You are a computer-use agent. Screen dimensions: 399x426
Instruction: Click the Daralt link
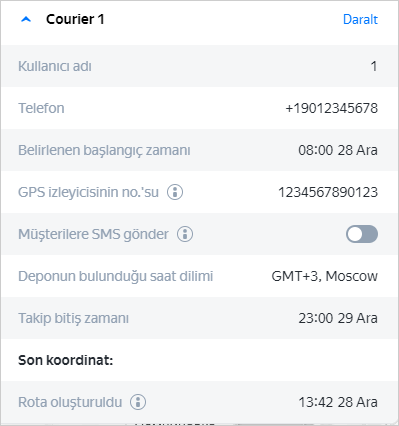360,20
